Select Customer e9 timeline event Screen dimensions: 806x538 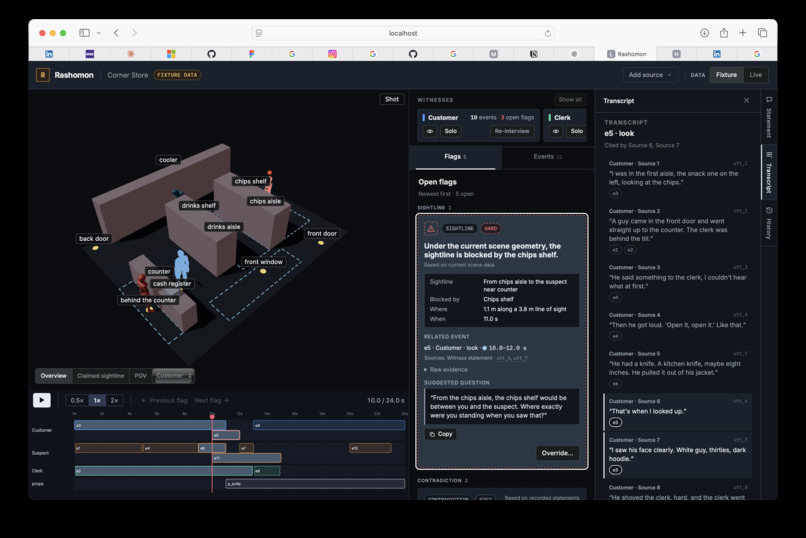point(329,425)
